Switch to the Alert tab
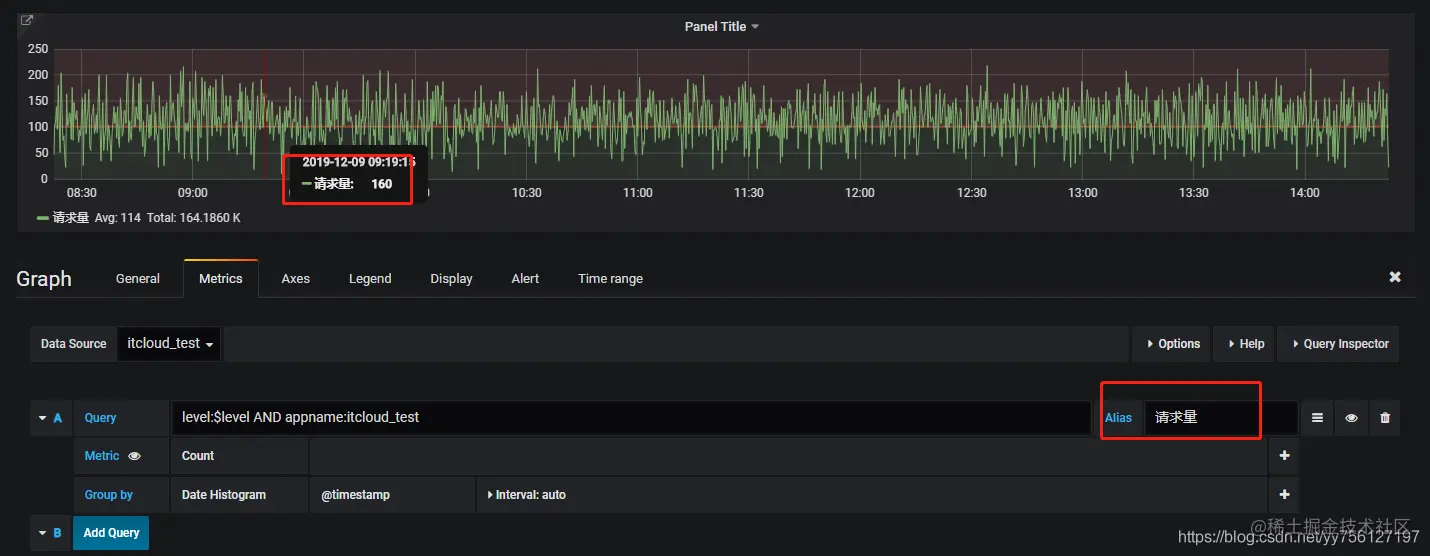Viewport: 1430px width, 556px height. (x=525, y=279)
